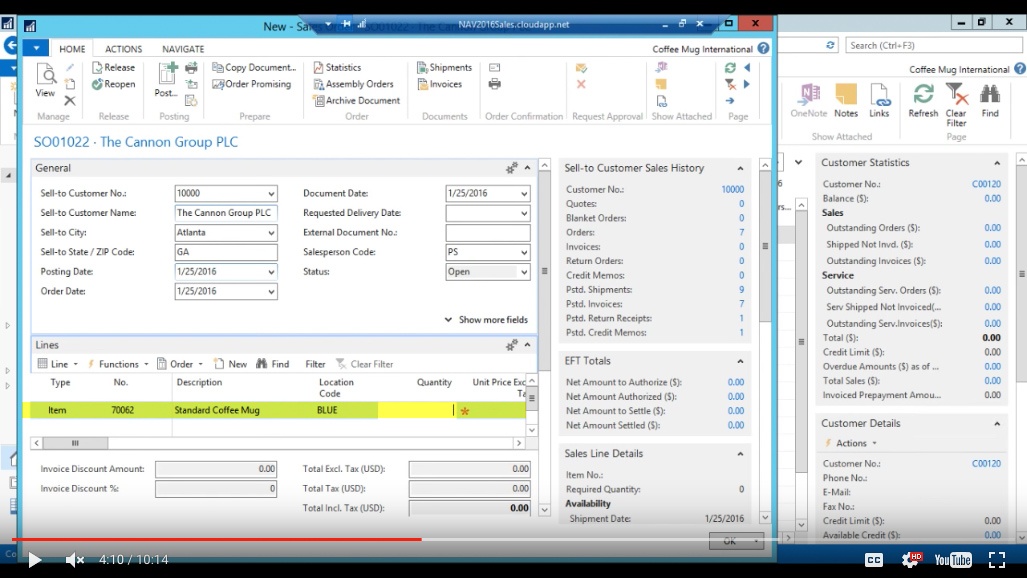Image resolution: width=1027 pixels, height=578 pixels.
Task: Open Order Promising action
Action: (252, 84)
